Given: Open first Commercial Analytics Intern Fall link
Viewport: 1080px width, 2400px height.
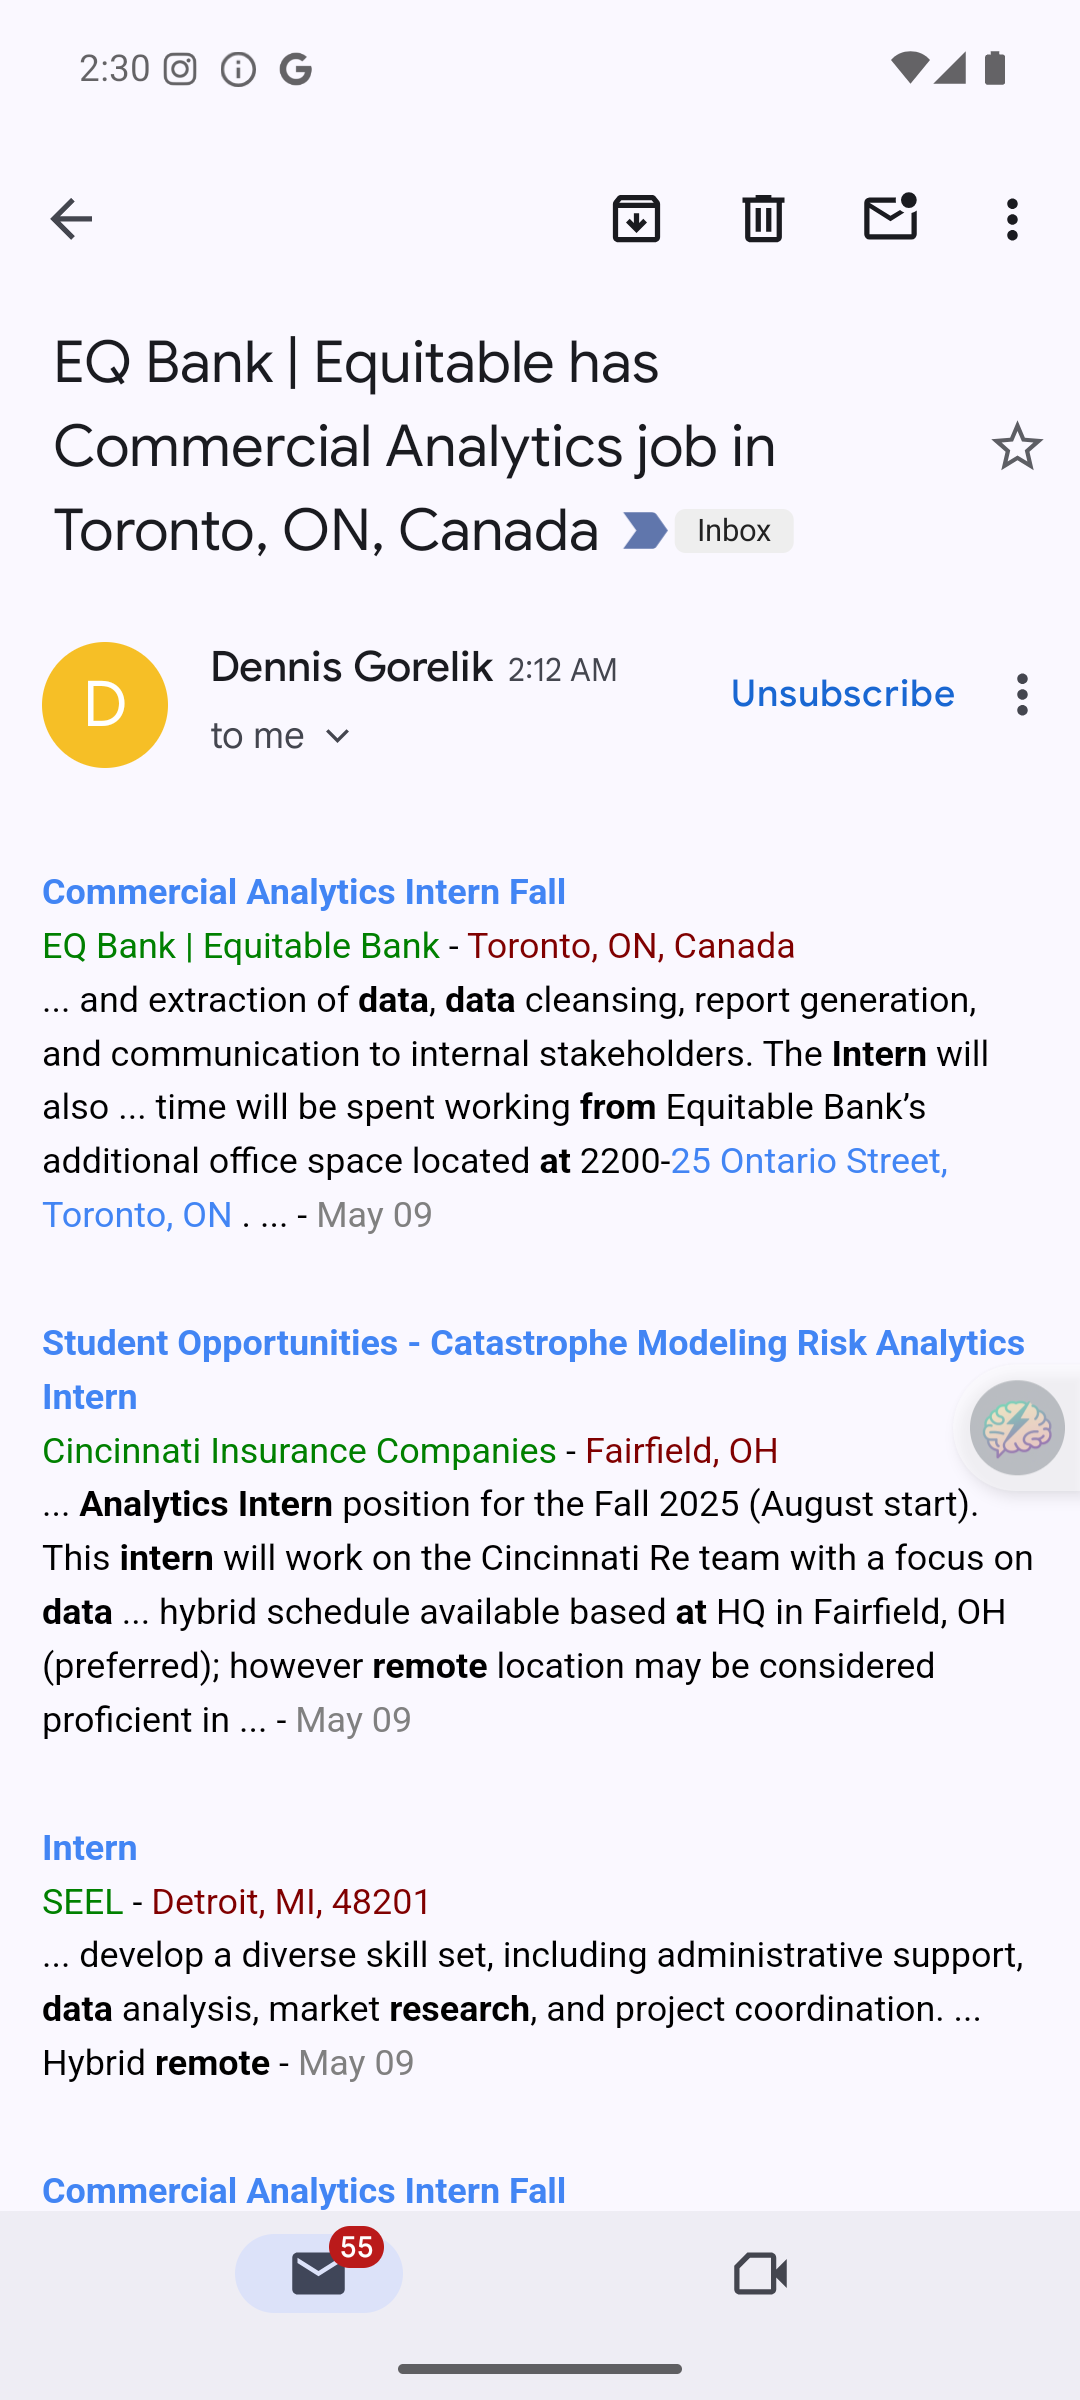Looking at the screenshot, I should coord(304,892).
